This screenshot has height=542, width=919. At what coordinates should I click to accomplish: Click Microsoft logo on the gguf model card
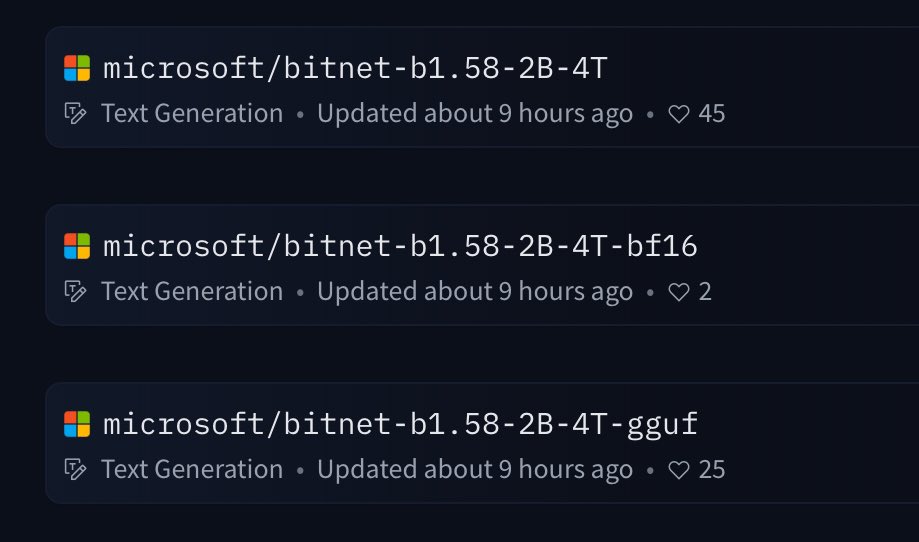[x=77, y=424]
